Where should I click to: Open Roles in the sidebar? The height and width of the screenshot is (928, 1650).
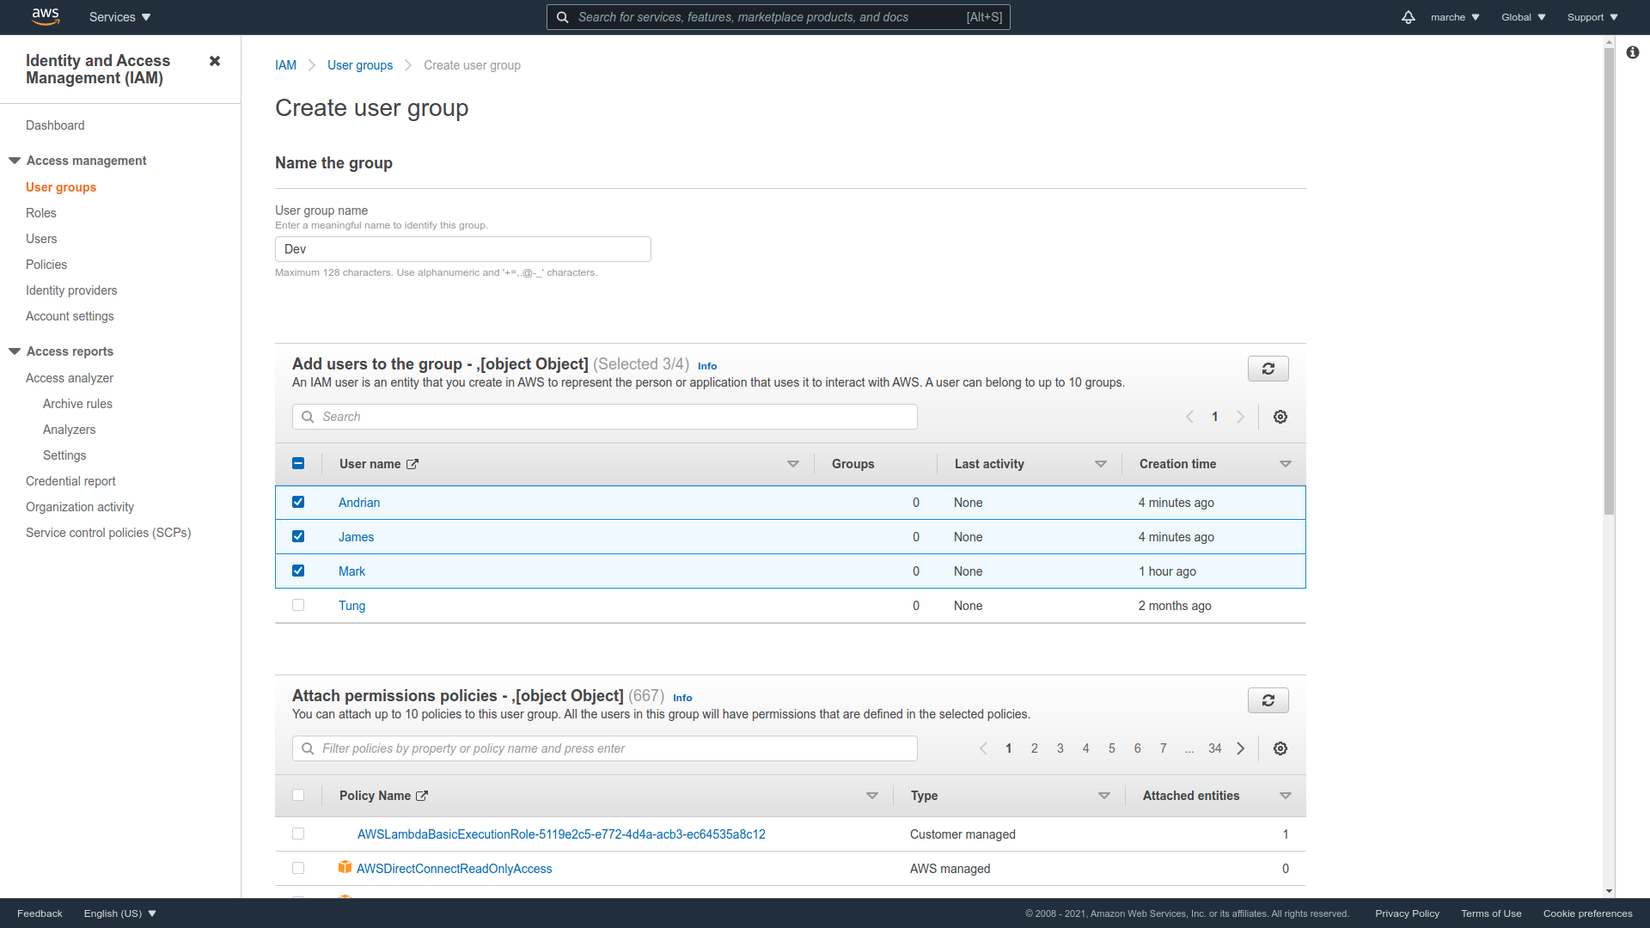click(x=41, y=213)
